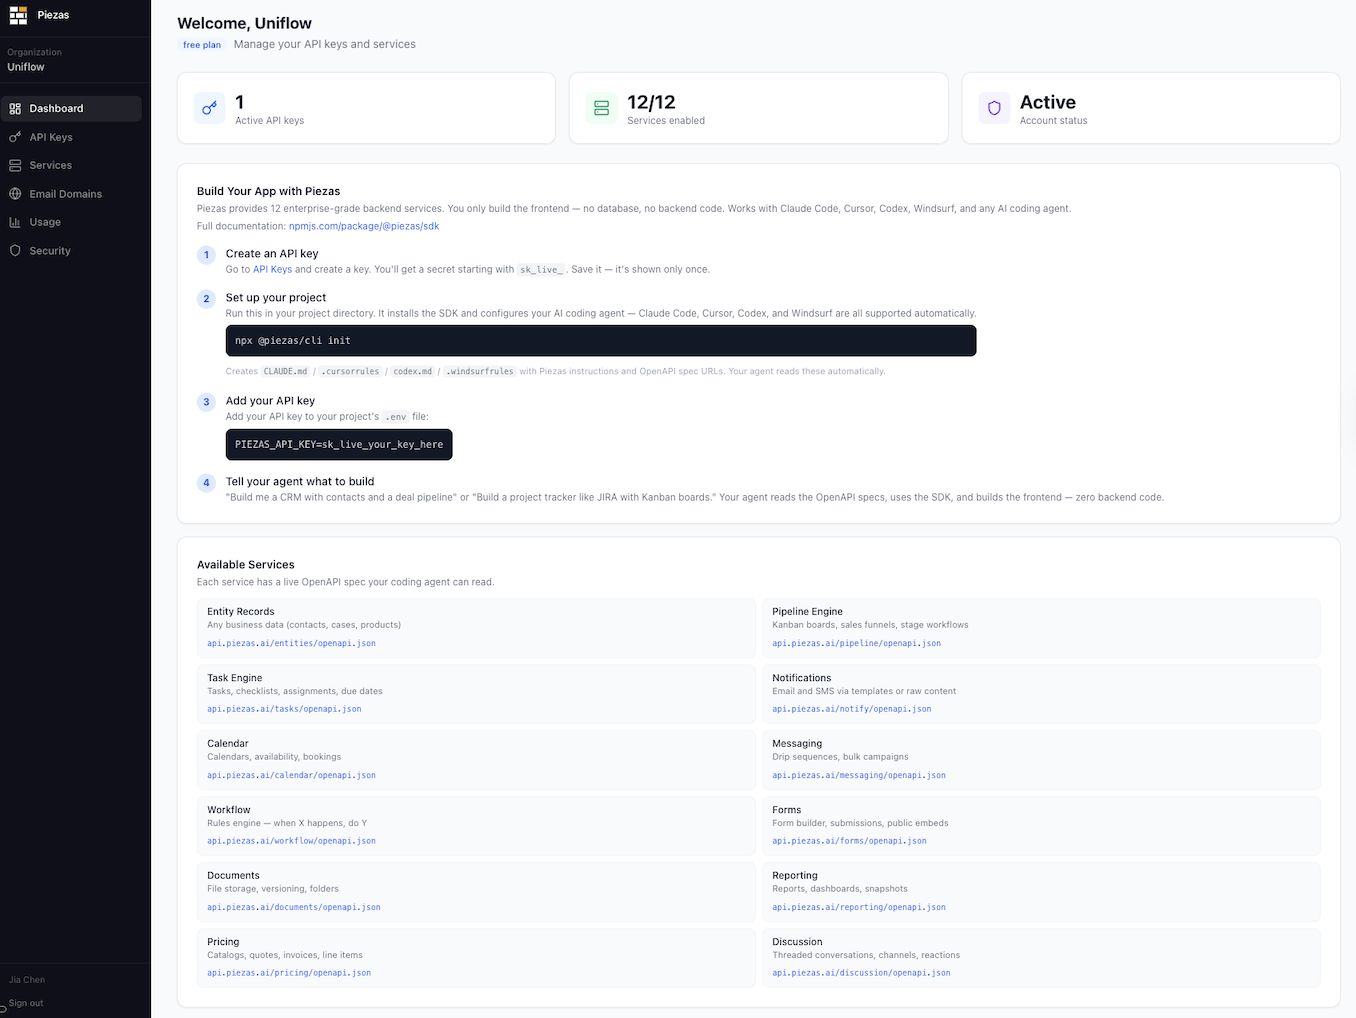Open the API Keys page from sidebar
The width and height of the screenshot is (1356, 1018).
point(71,137)
